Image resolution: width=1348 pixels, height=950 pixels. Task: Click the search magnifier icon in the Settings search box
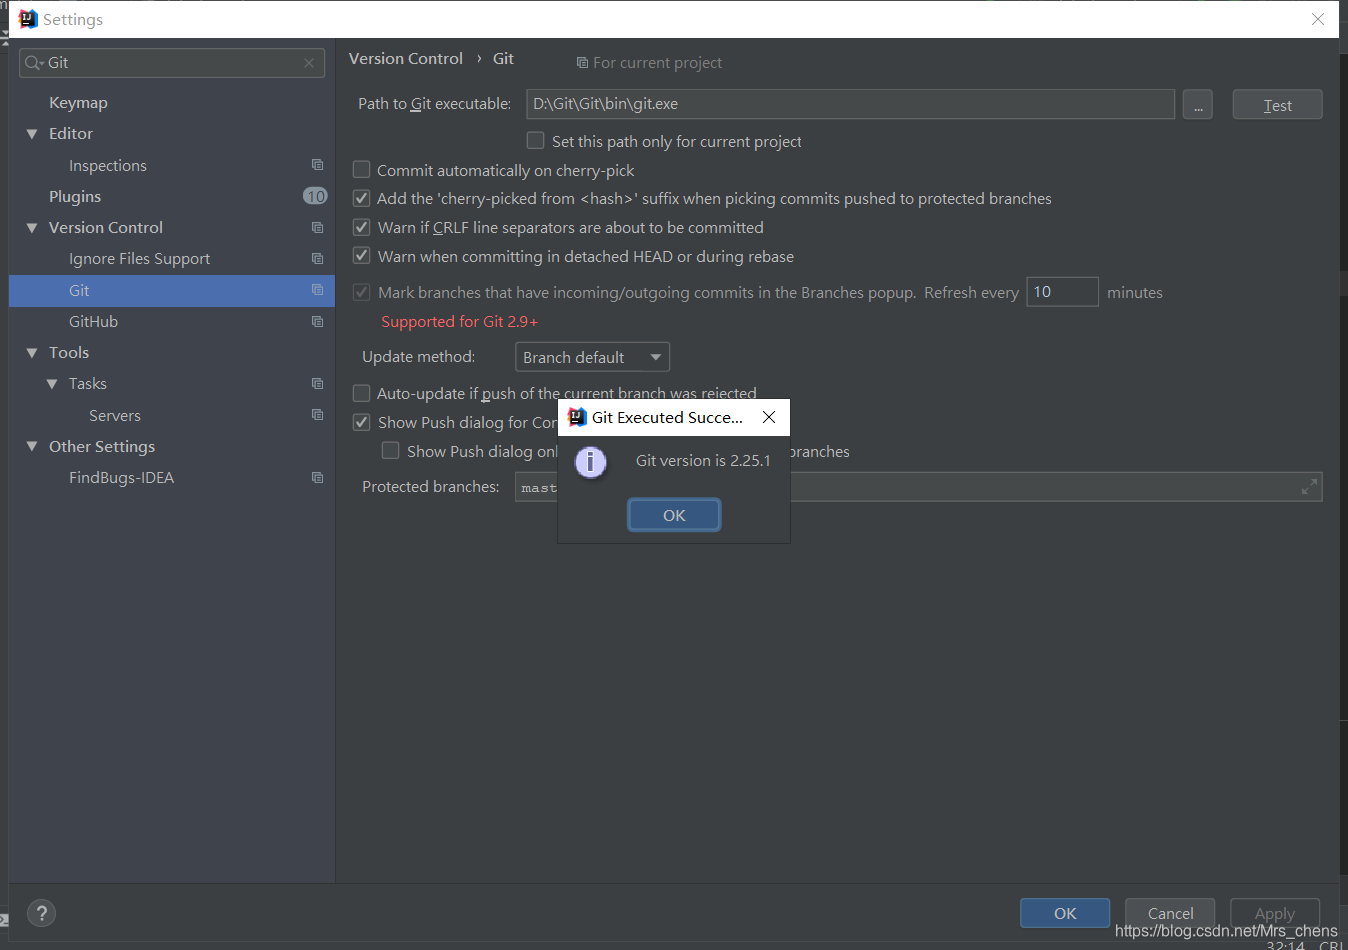coord(32,63)
